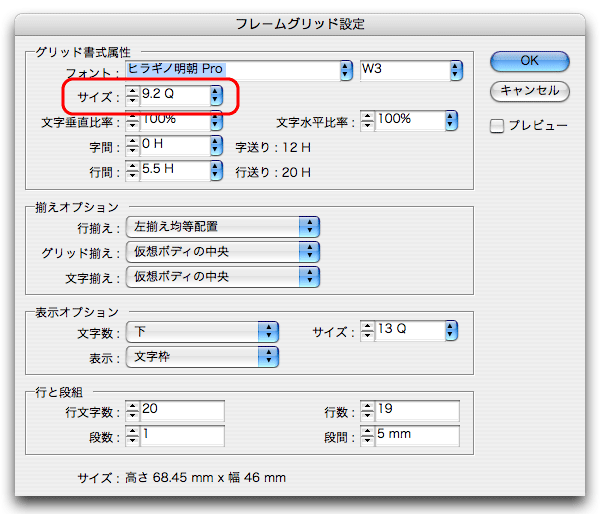This screenshot has height=514, width=603.
Task: Open the 文字水平比率 100% dropdown arrow
Action: click(451, 121)
